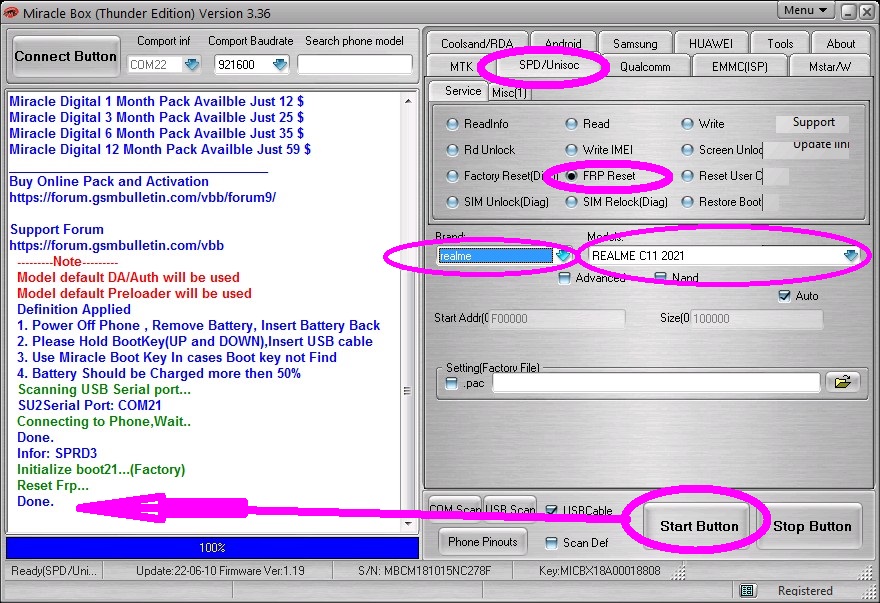Screen dimensions: 880x603
Task: Toggle the Nand checkbox
Action: (661, 277)
